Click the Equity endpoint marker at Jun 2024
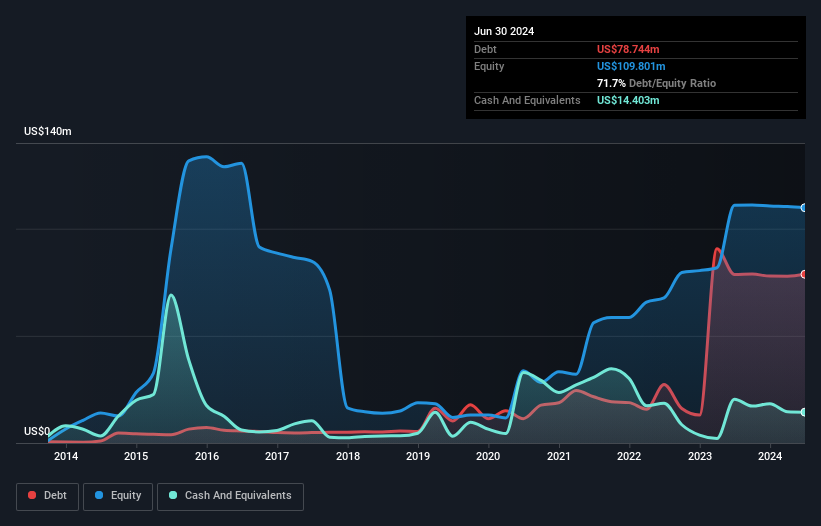Image resolution: width=821 pixels, height=526 pixels. [x=804, y=208]
